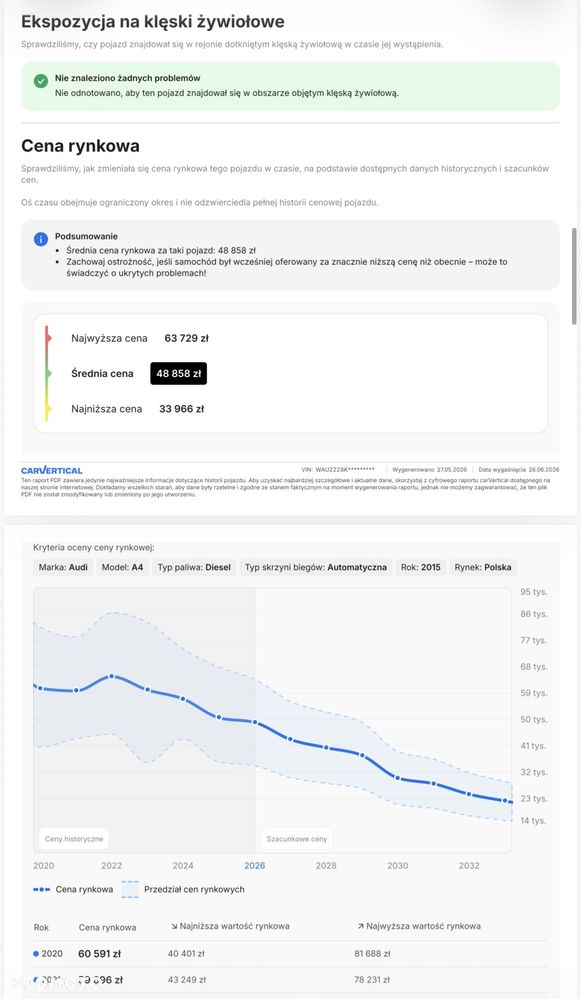Click the green checkmark no-problems icon

41,81
